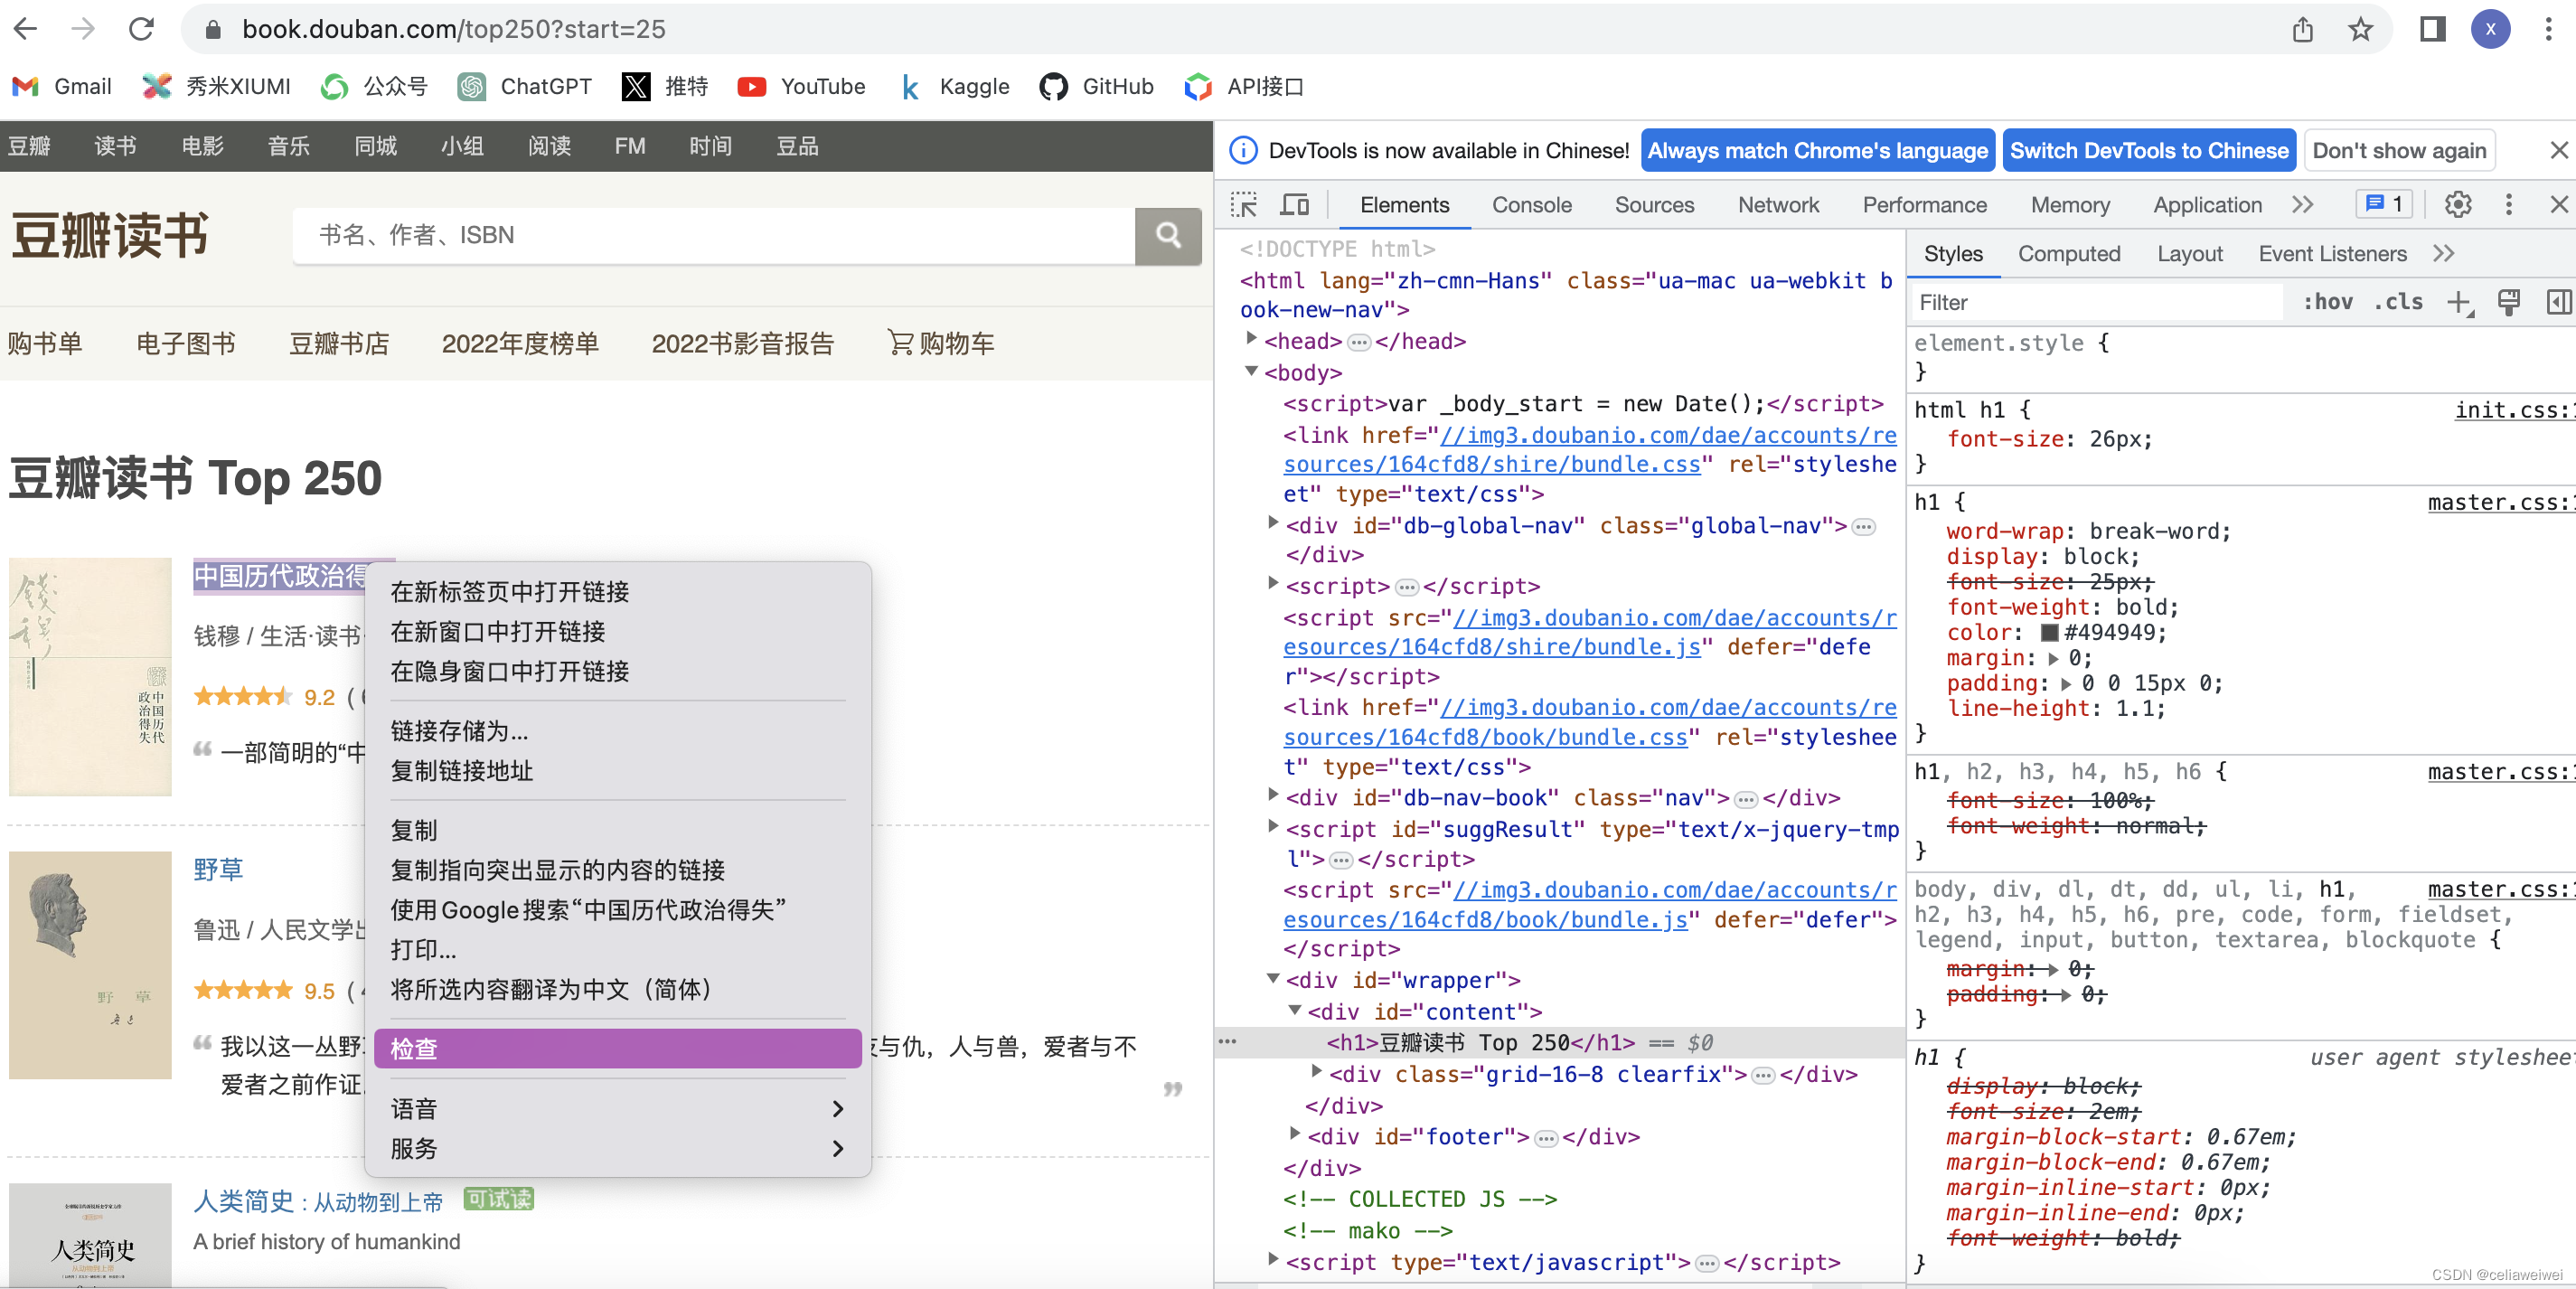Click the inspect element picker icon
Viewport: 2576px width, 1289px height.
click(1243, 205)
